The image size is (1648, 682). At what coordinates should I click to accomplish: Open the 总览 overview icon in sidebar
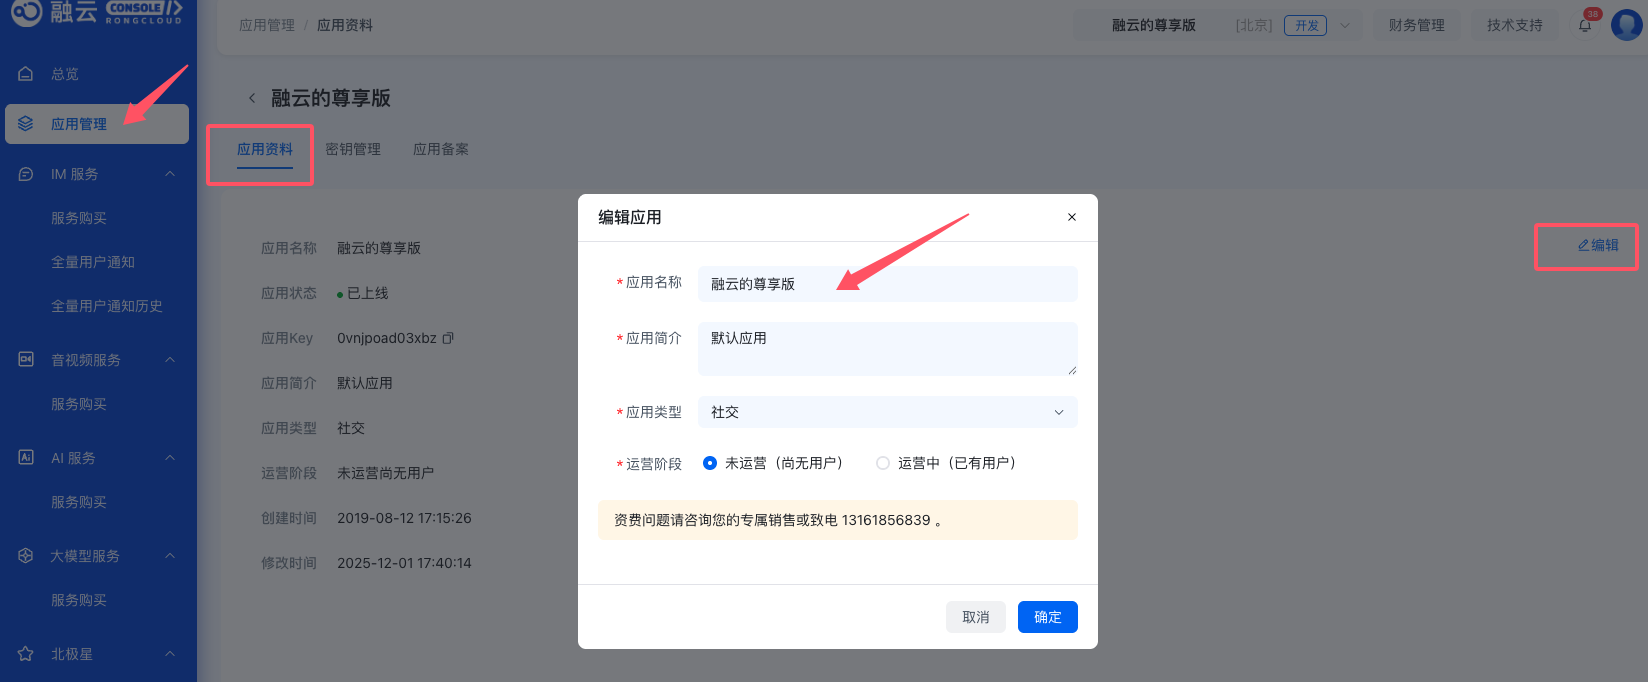[x=26, y=74]
